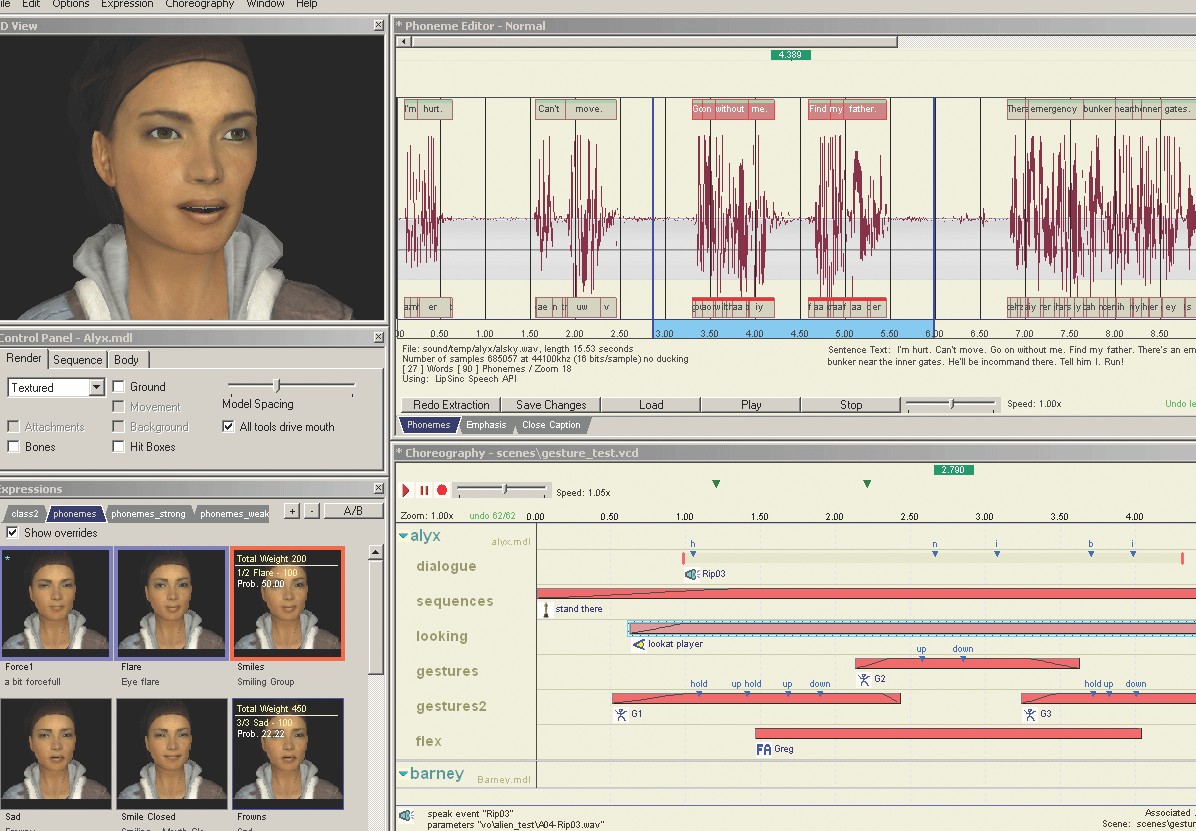Select the G2 gesture icon
Screen dimensions: 1196x831
(x=864, y=679)
